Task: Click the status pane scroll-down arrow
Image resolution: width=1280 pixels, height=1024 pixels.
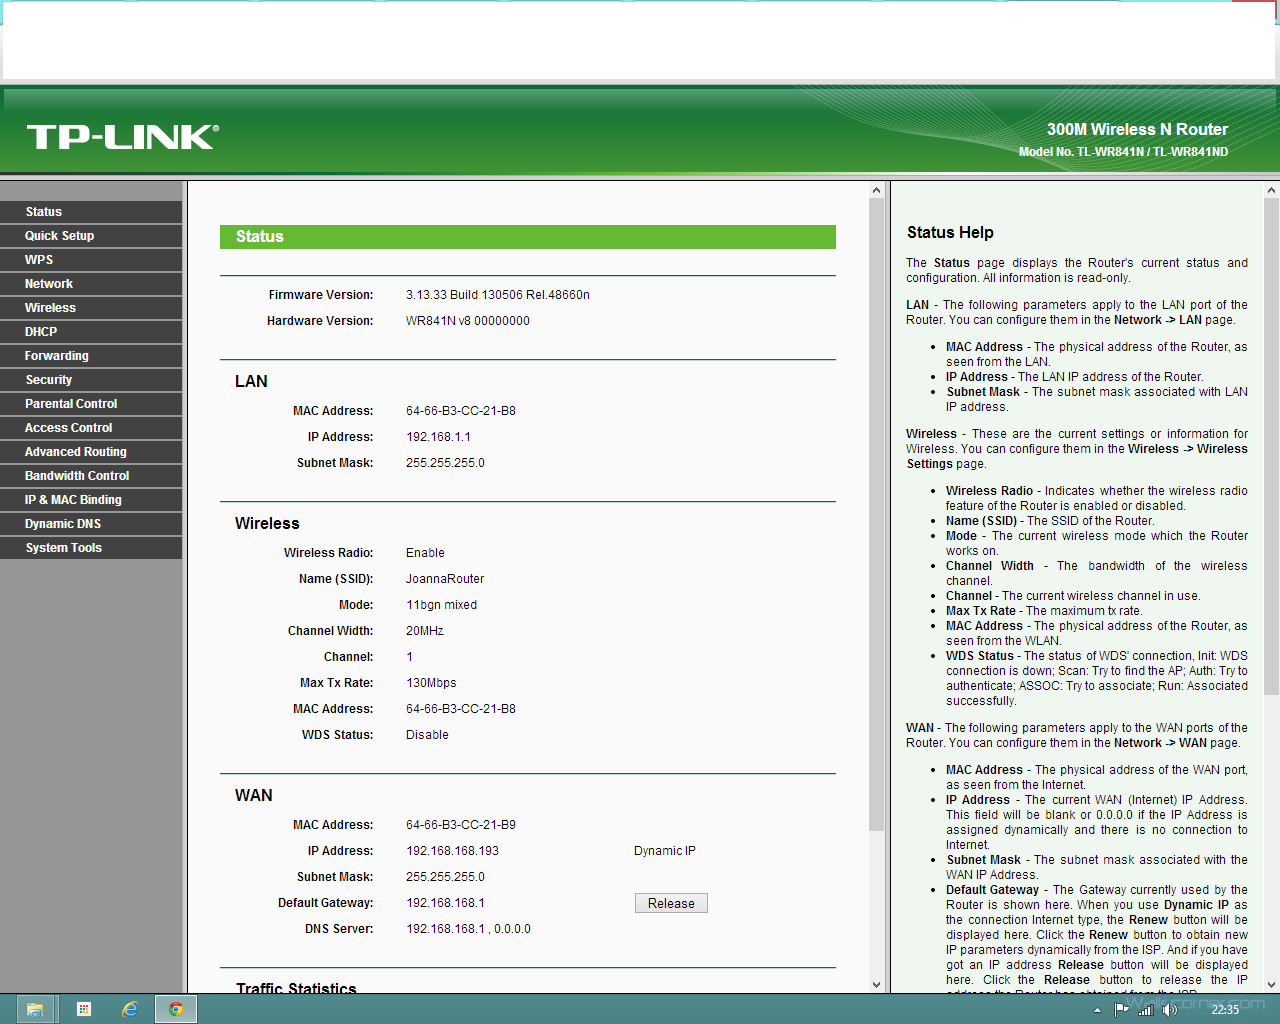Action: (876, 985)
